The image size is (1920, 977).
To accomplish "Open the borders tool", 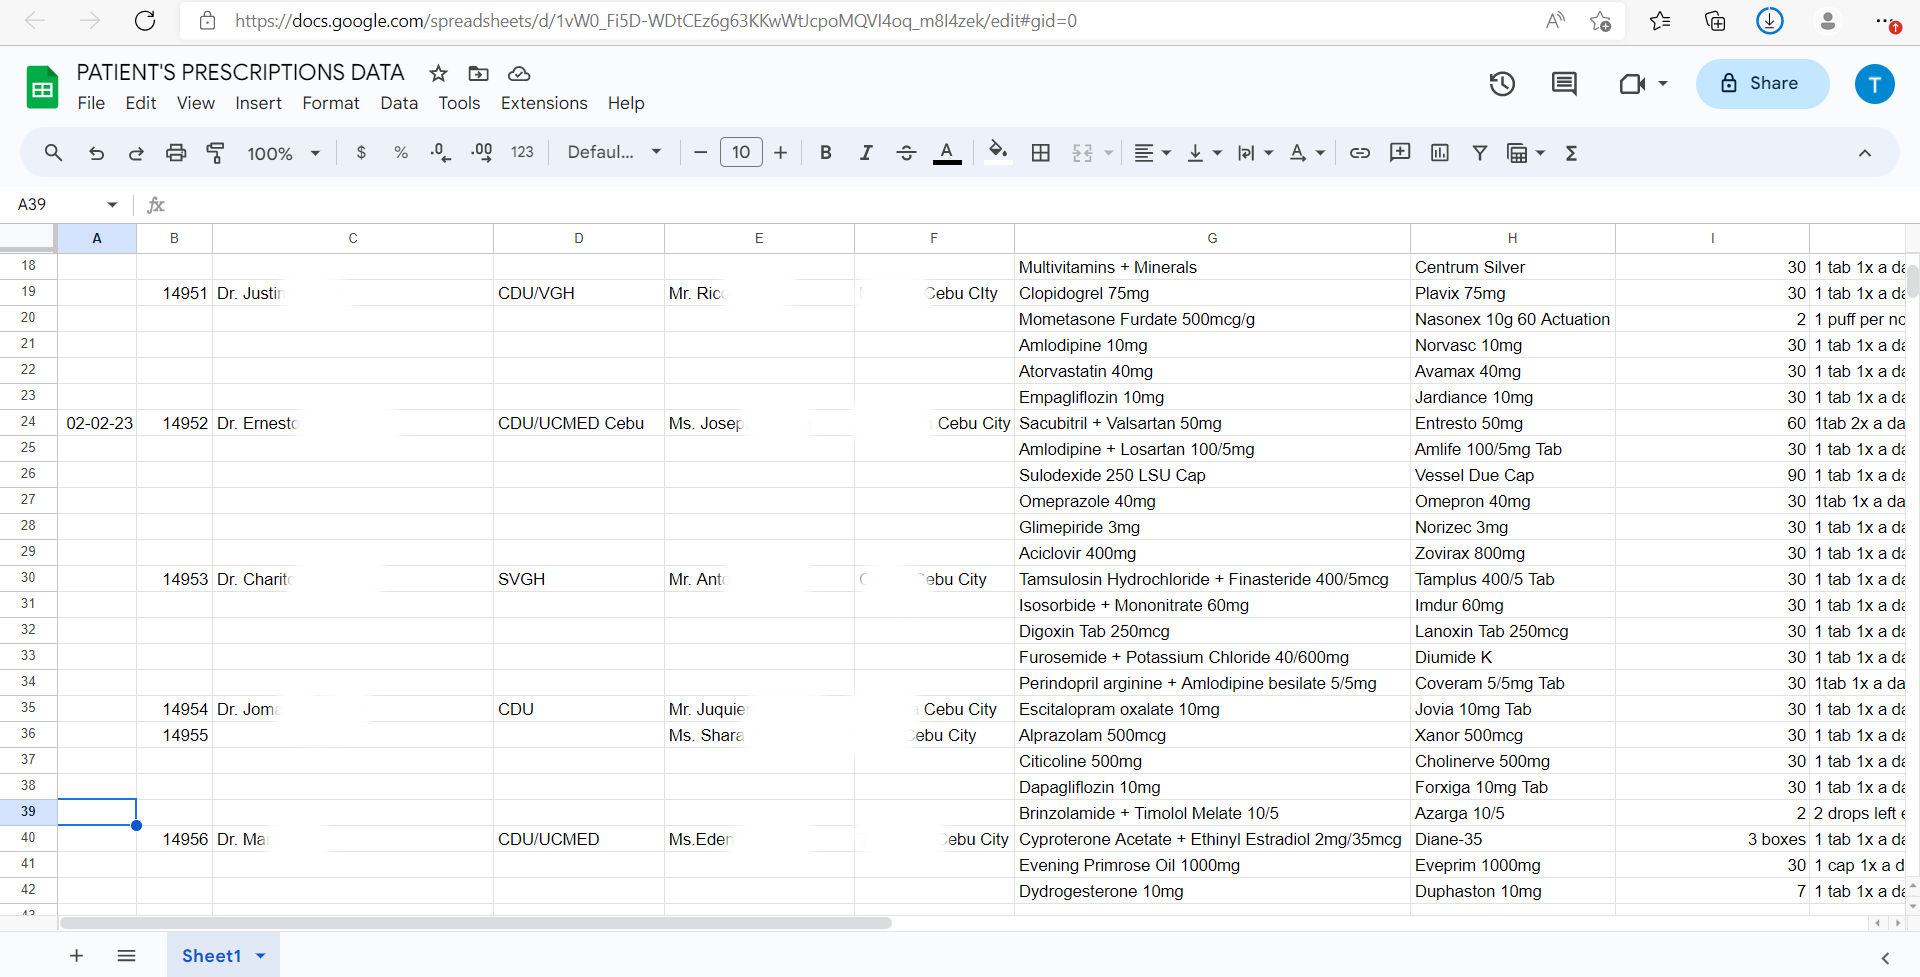I will click(1041, 153).
